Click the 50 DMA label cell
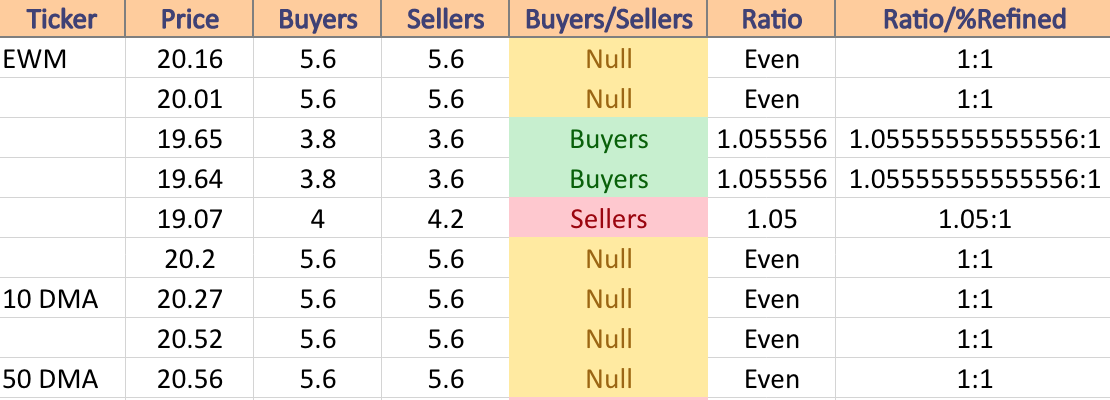Image resolution: width=1110 pixels, height=400 pixels. (62, 378)
